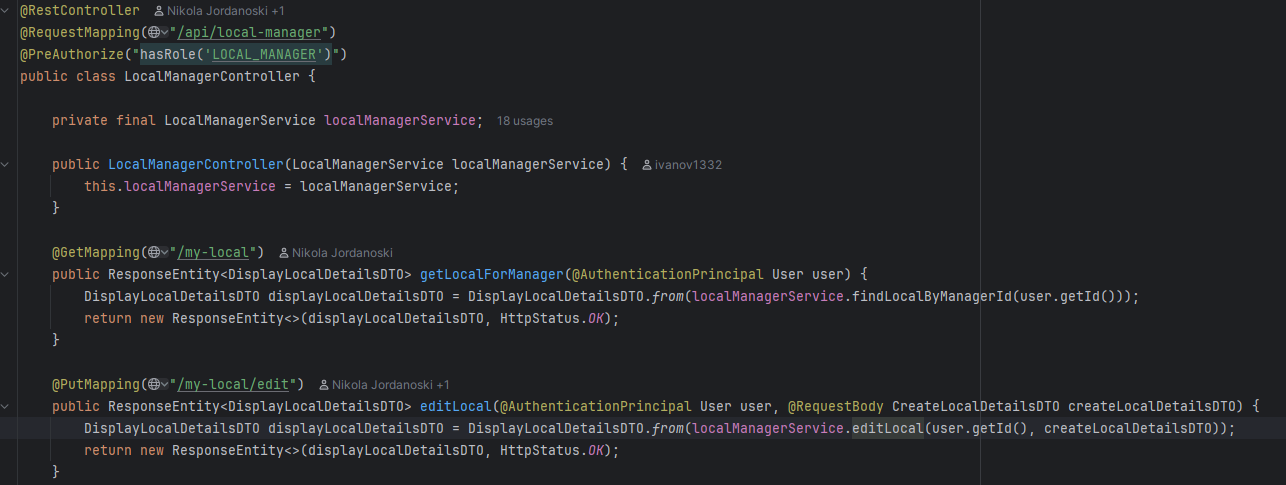The height and width of the screenshot is (485, 1286).
Task: Click the globe icon inside @PutMapping
Action: pos(153,384)
